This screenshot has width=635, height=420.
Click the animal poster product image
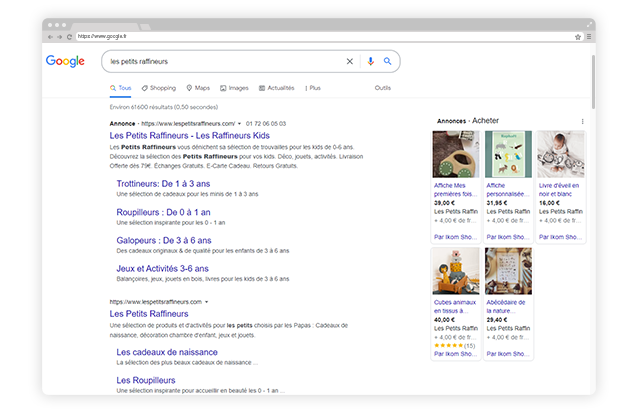pos(508,154)
